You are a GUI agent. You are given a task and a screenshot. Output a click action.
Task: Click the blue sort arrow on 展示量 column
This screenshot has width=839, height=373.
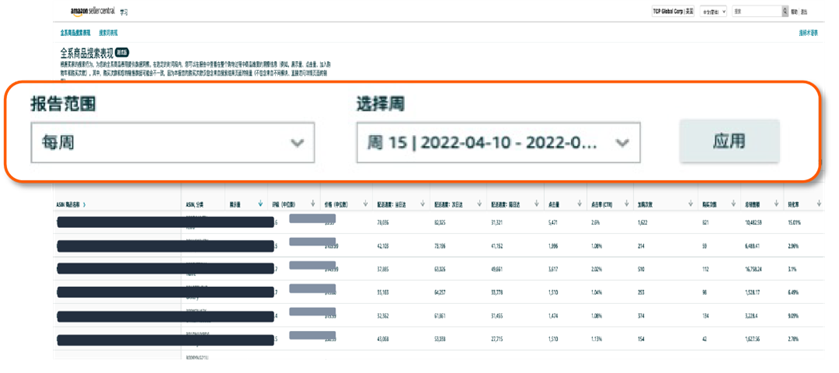pos(260,203)
